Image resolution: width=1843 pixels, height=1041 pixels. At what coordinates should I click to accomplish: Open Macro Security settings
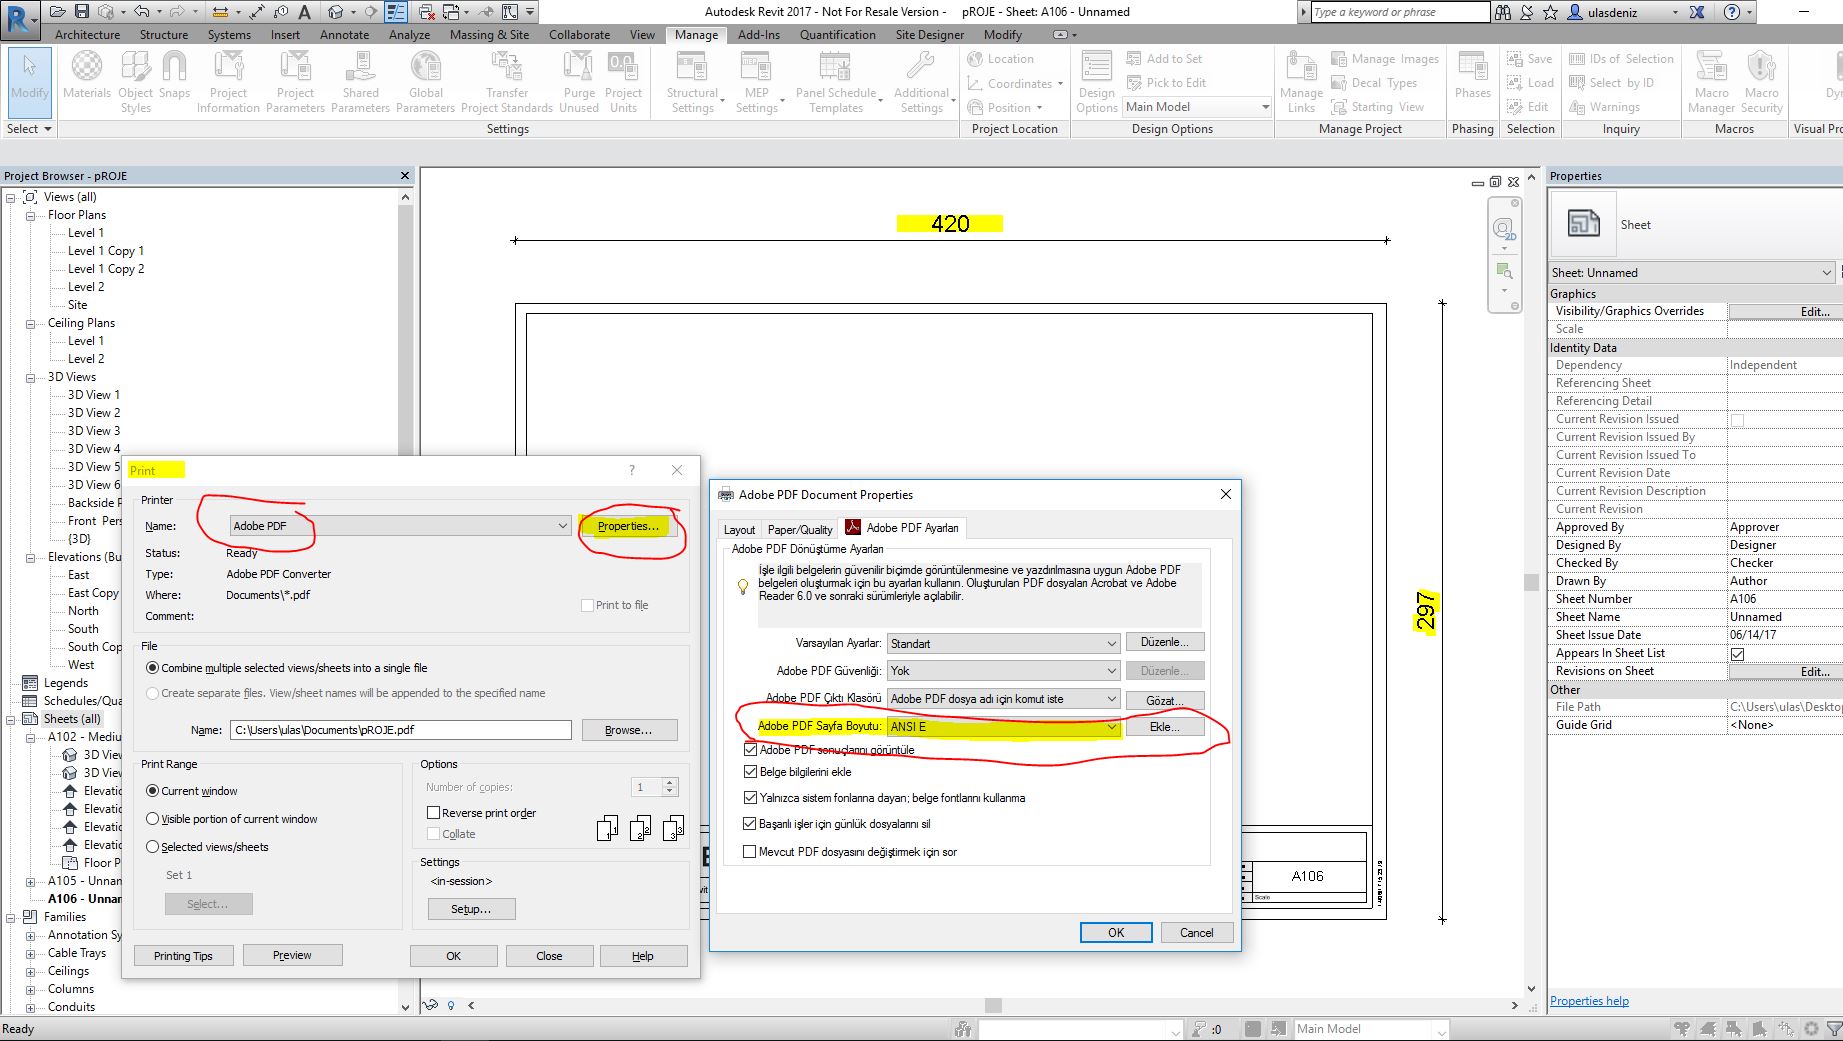pos(1761,82)
